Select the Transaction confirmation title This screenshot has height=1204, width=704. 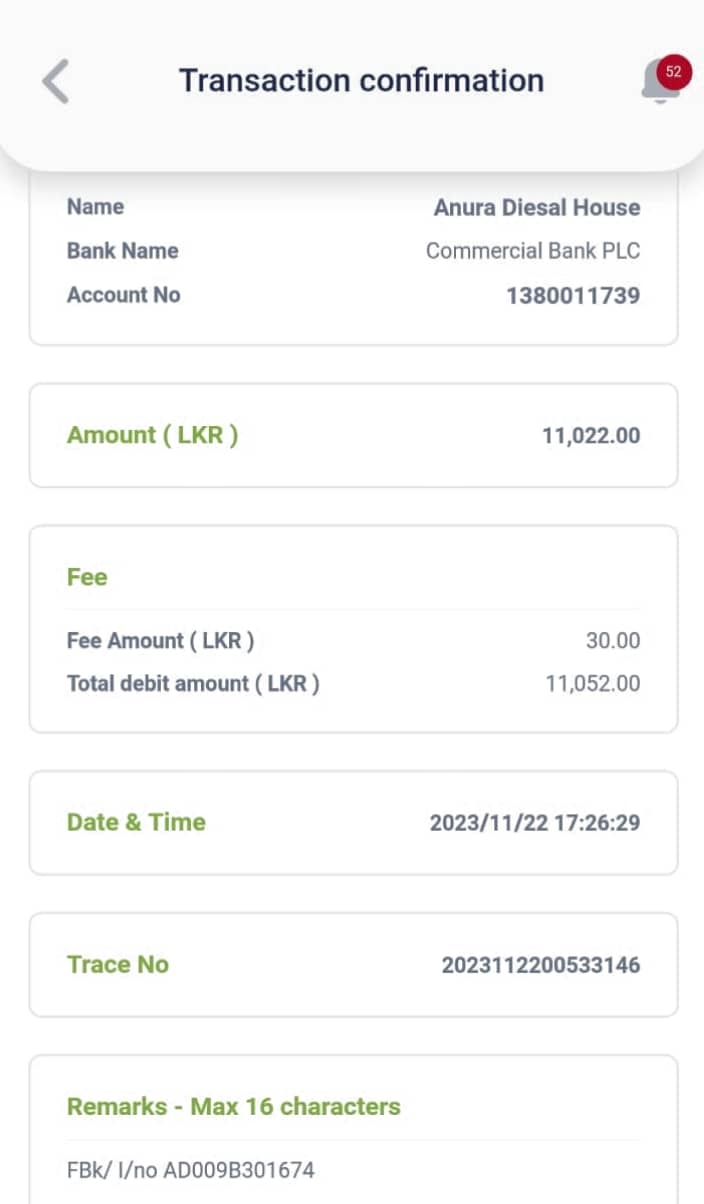click(x=361, y=80)
